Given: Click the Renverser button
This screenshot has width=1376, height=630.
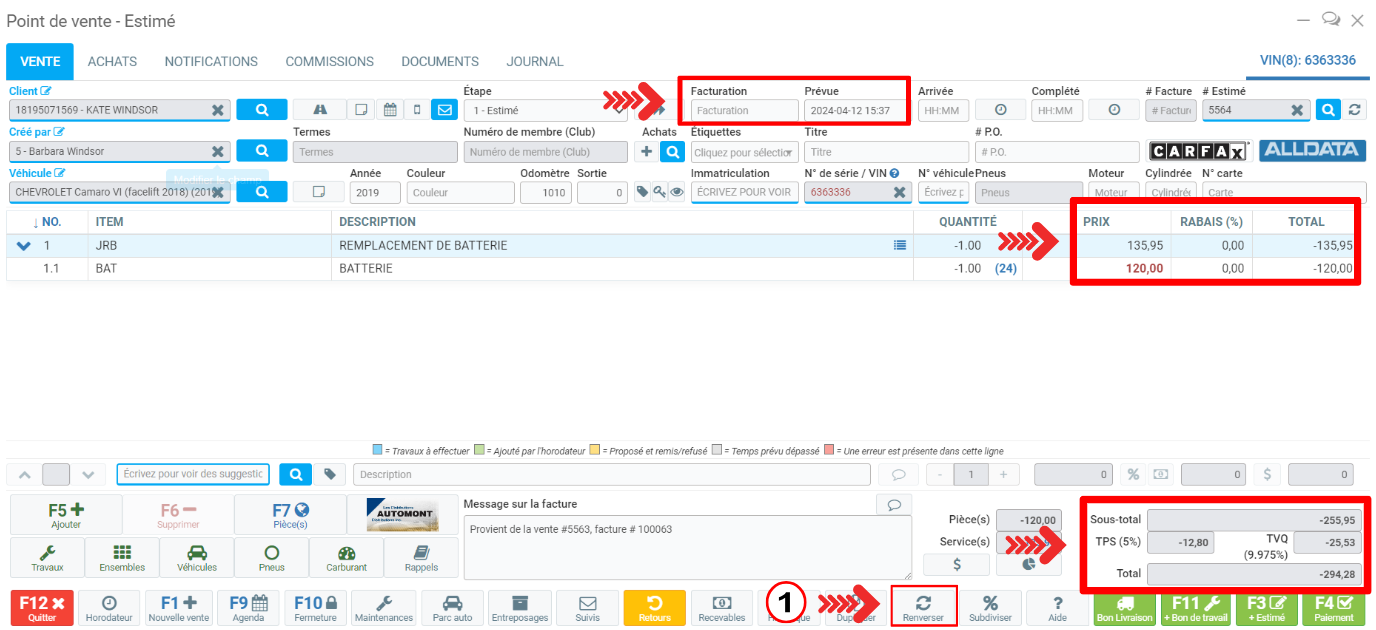Looking at the screenshot, I should 923,607.
